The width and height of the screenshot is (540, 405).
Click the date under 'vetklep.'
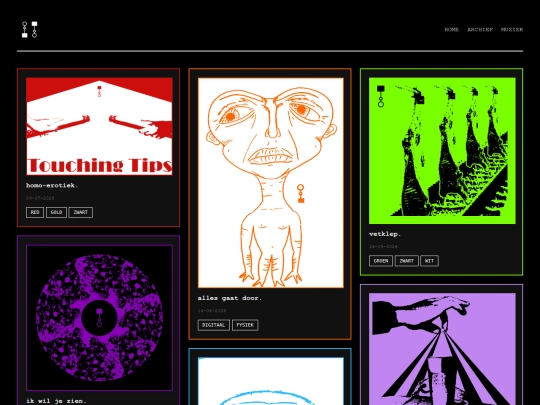(383, 247)
